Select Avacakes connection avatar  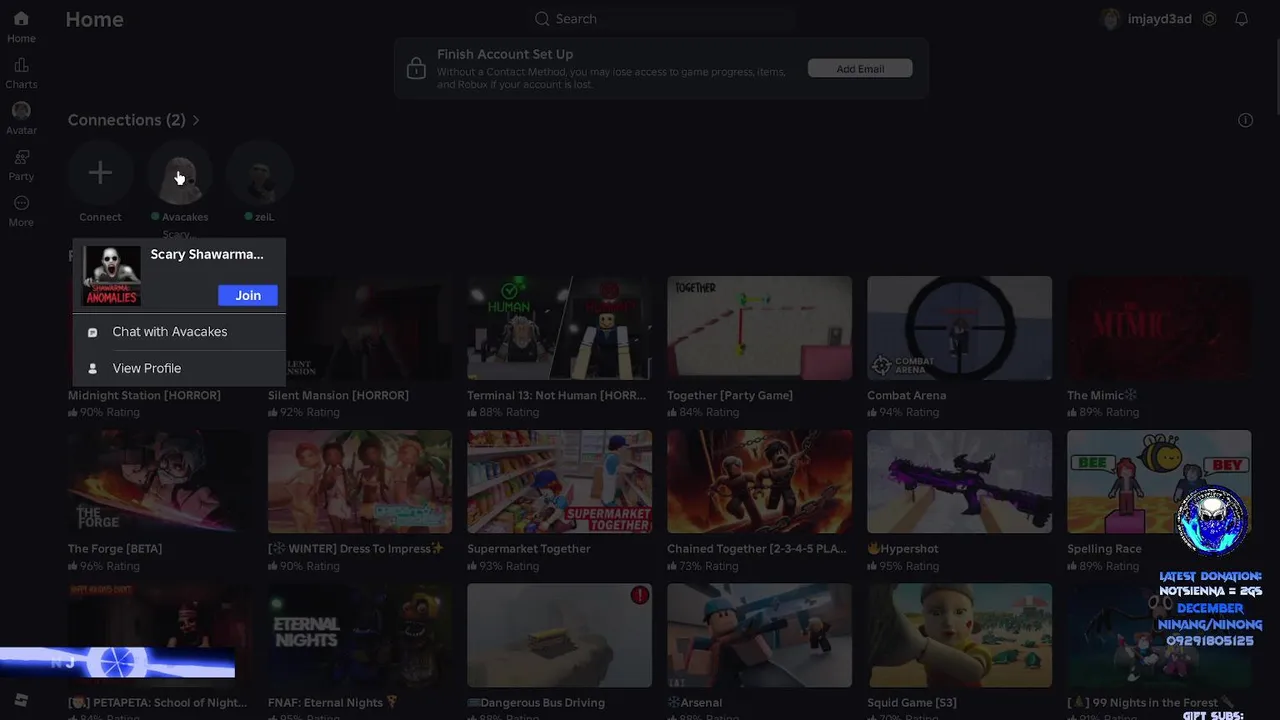coord(180,173)
